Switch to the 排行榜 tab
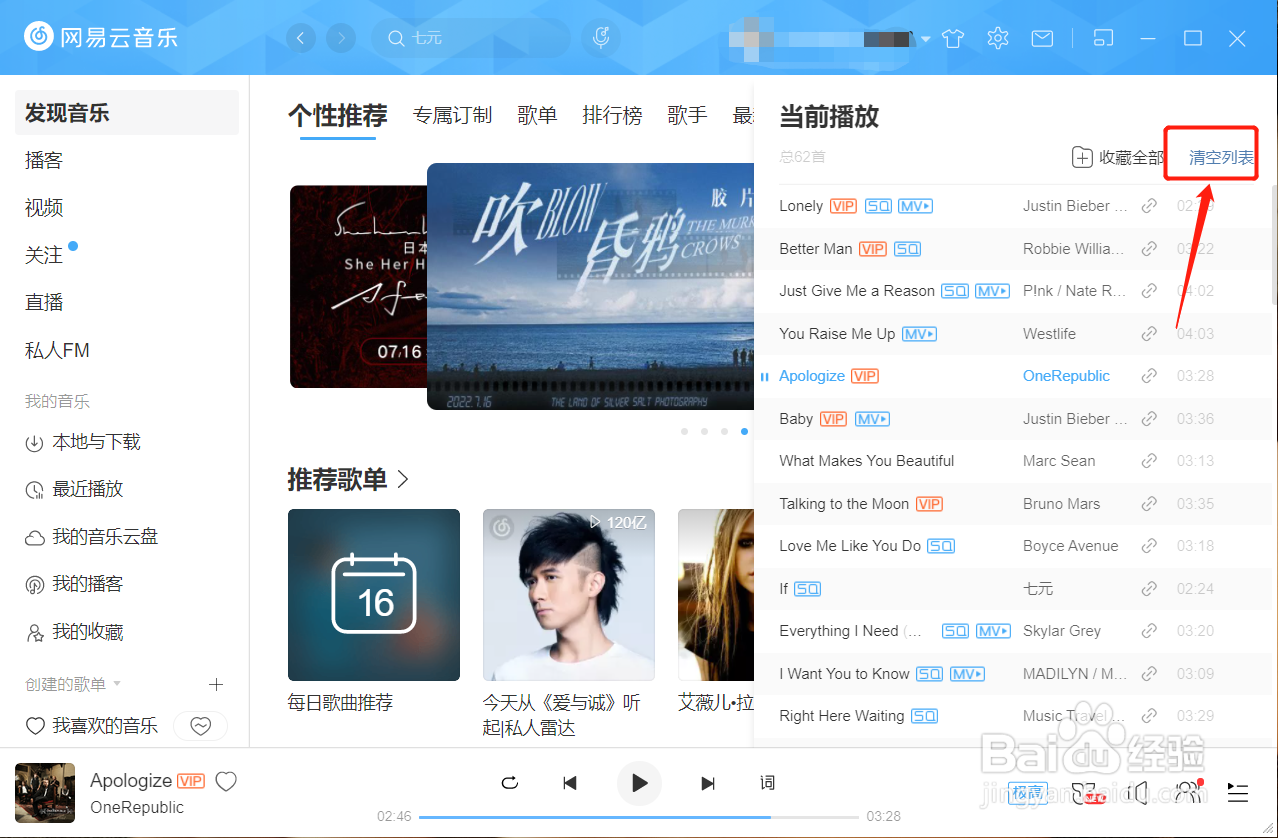 [612, 116]
